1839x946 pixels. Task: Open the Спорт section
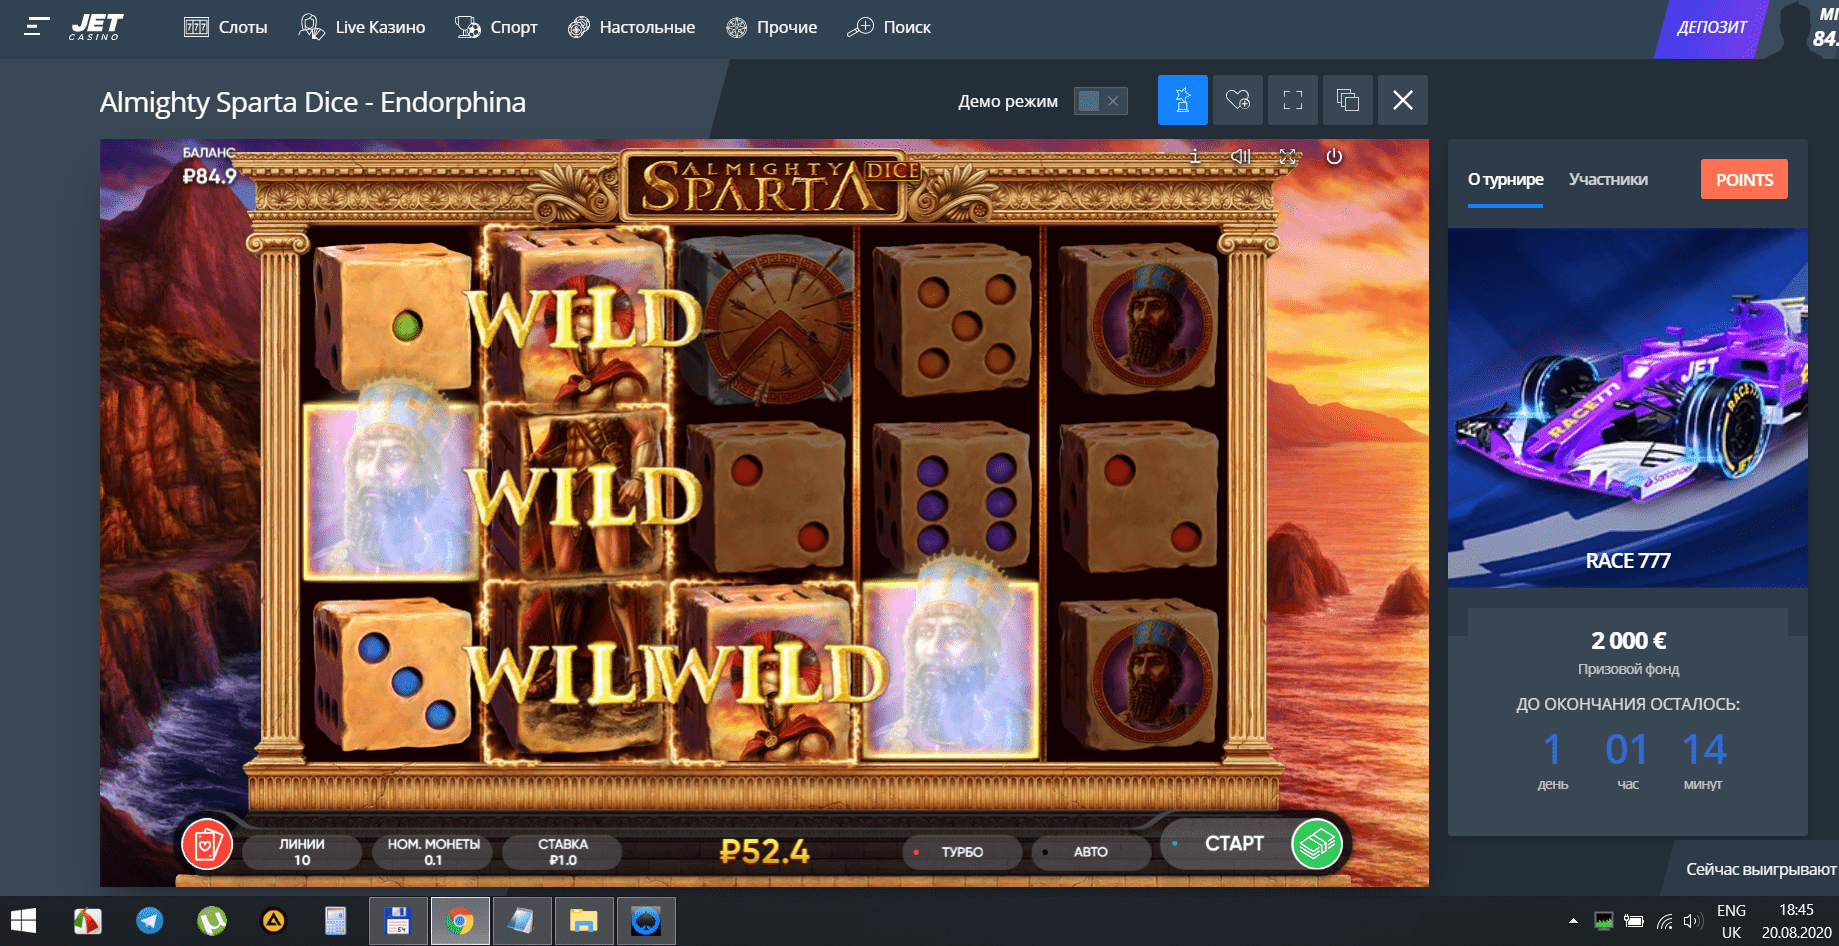496,27
